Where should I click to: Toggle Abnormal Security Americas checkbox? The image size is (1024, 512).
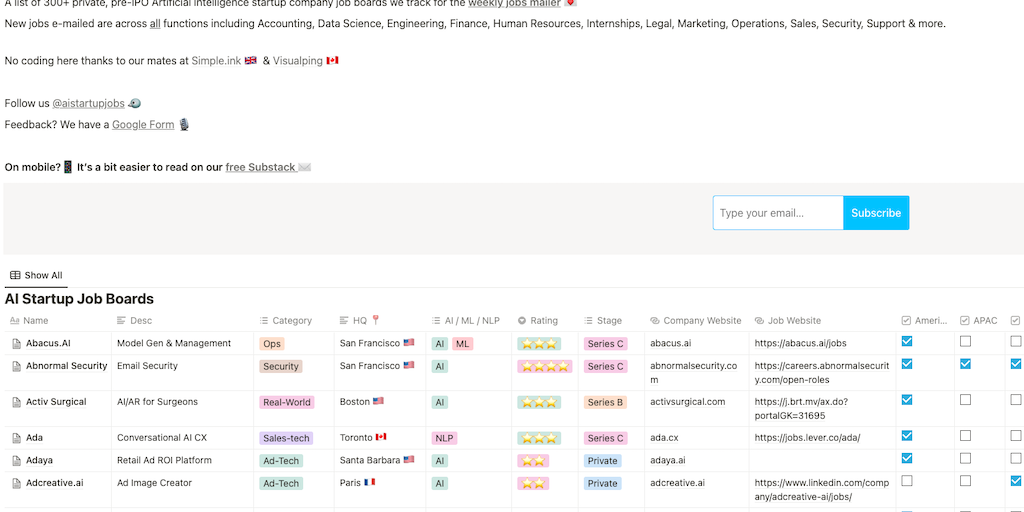(906, 364)
